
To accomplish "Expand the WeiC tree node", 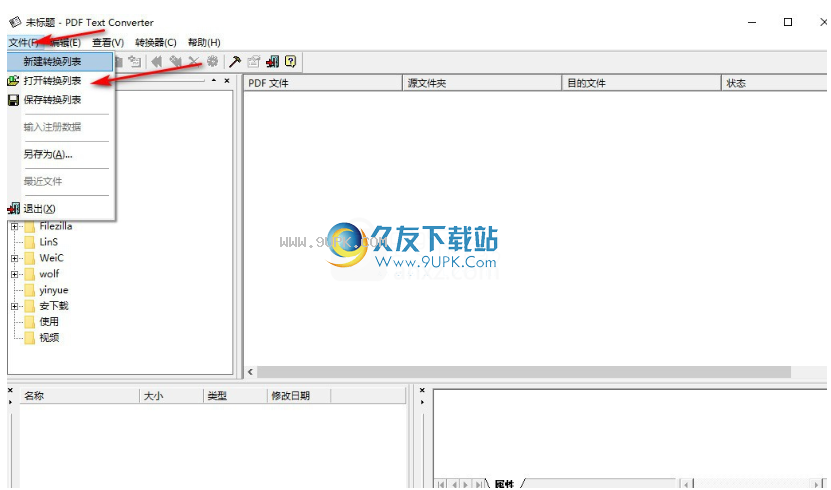I will [14, 259].
